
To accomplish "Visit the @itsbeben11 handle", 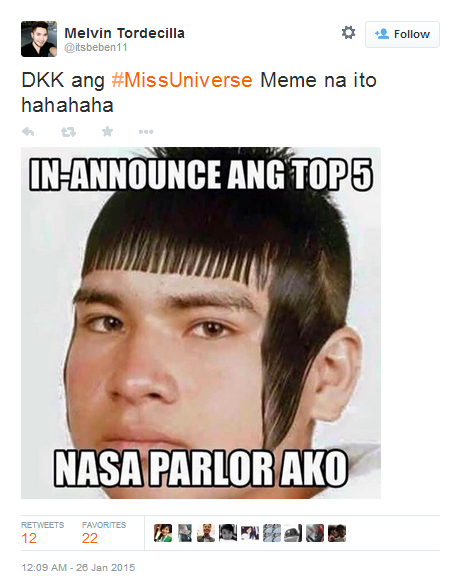I will (x=96, y=48).
